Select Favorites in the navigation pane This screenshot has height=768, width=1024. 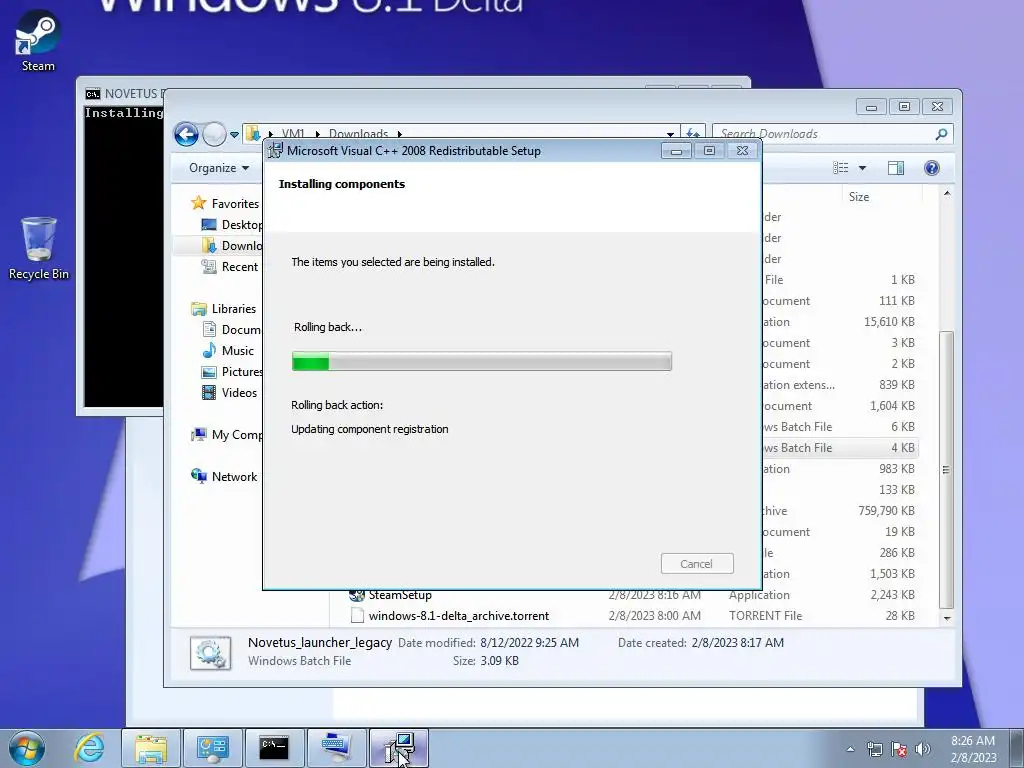(x=226, y=204)
